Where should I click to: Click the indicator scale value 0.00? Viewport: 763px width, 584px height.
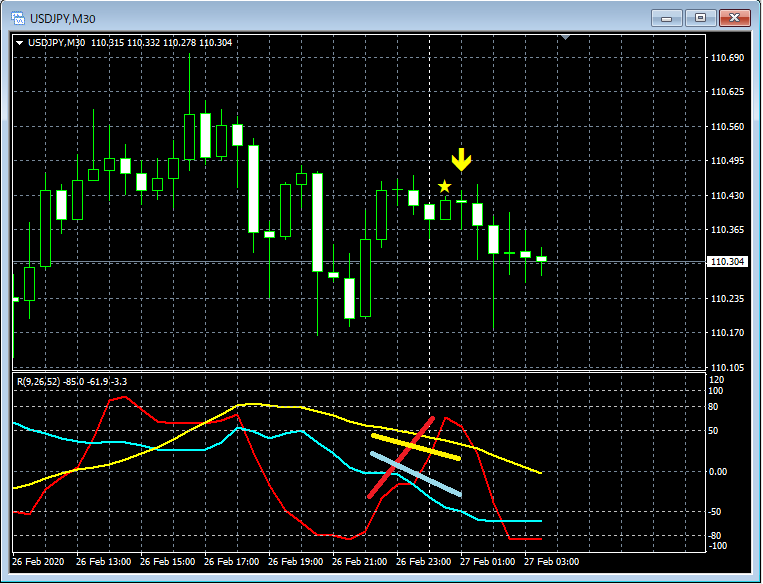coord(718,472)
